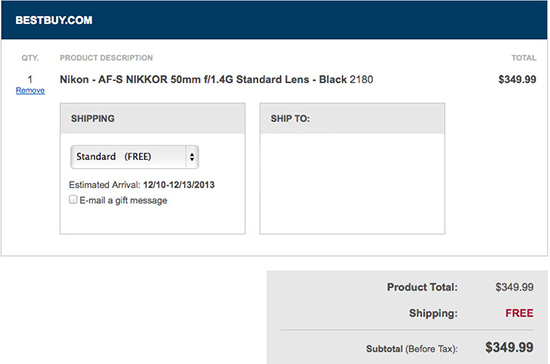This screenshot has height=364, width=550.
Task: Open the Standard (FREE) shipping dropdown
Action: point(135,157)
